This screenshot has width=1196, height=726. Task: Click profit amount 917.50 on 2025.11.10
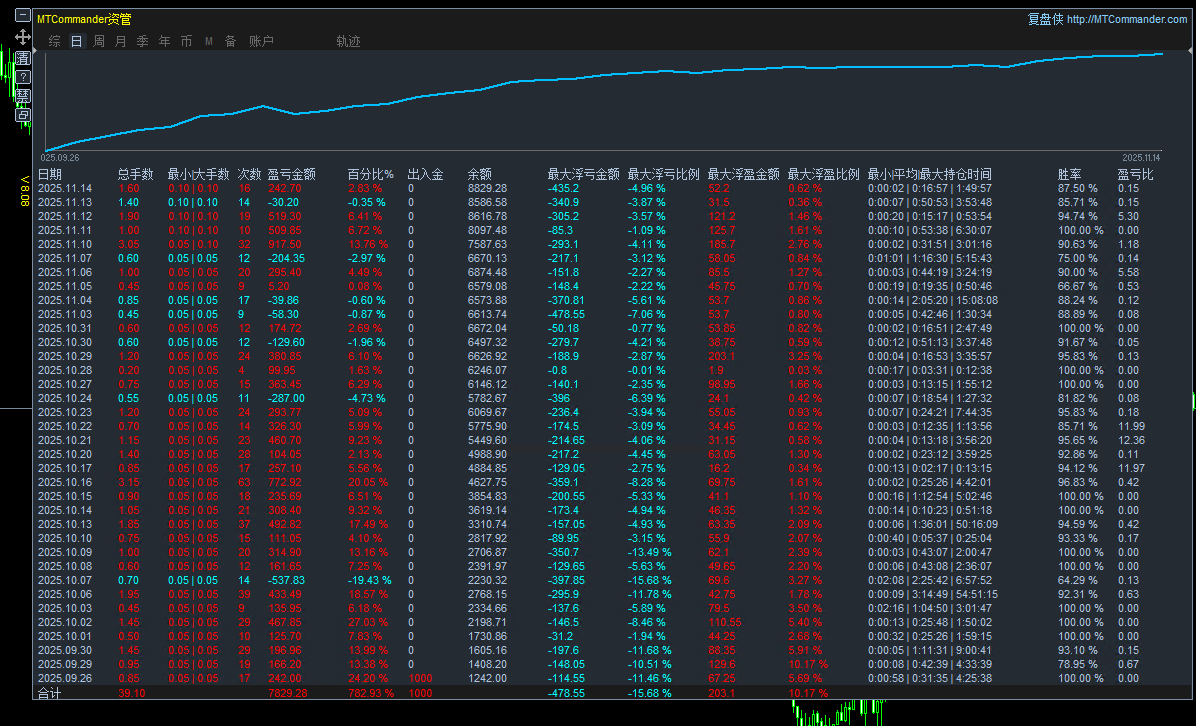pos(285,244)
